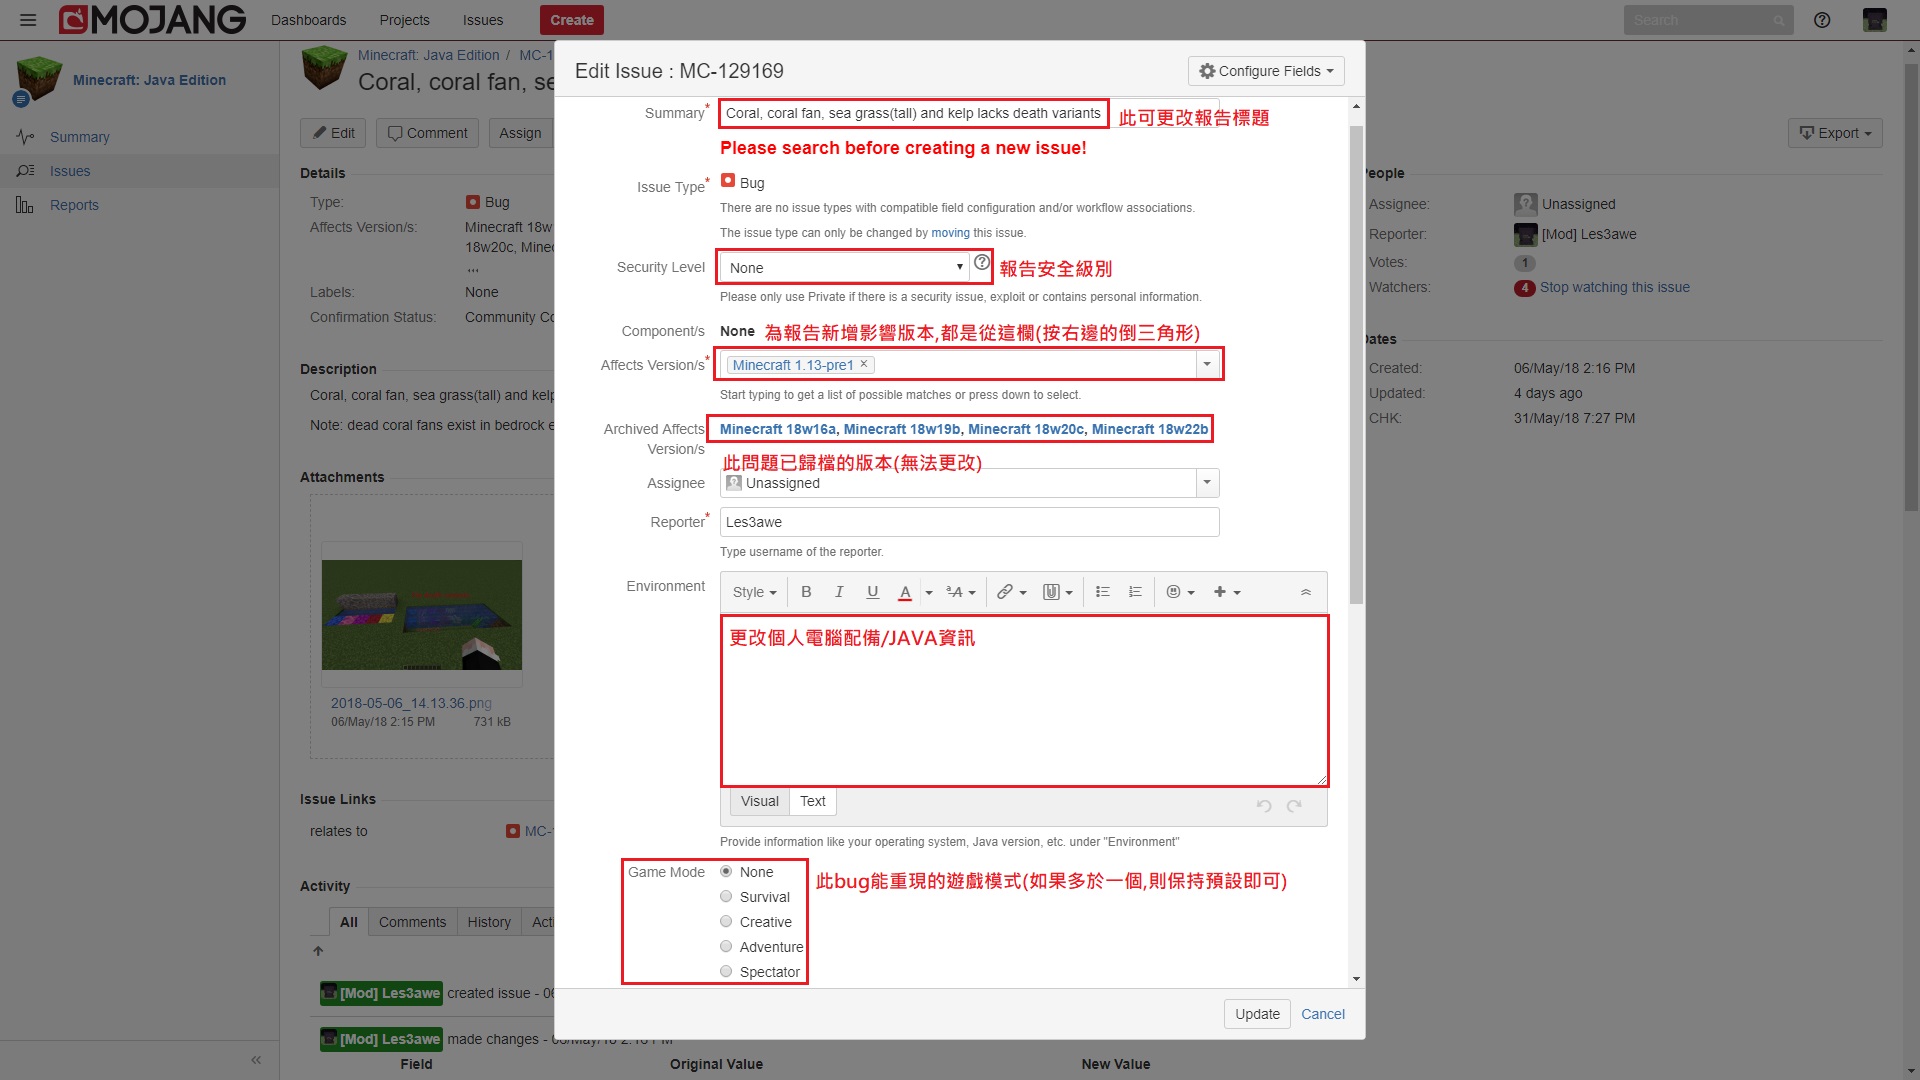Open the Configure Fields dropdown
Viewport: 1920px width, 1080px height.
[x=1266, y=71]
